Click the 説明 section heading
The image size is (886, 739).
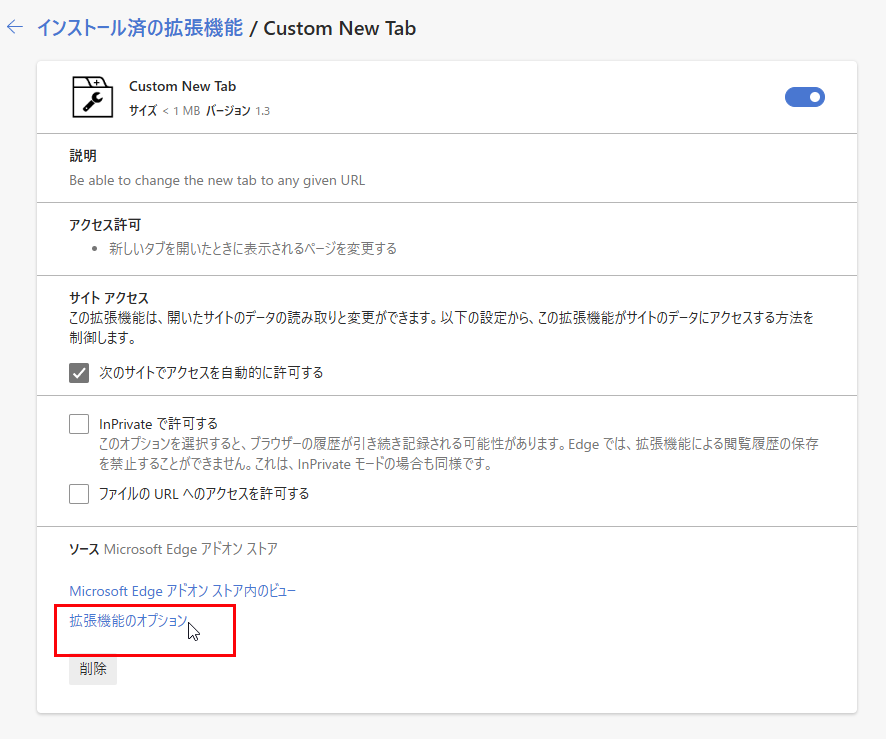(x=83, y=156)
